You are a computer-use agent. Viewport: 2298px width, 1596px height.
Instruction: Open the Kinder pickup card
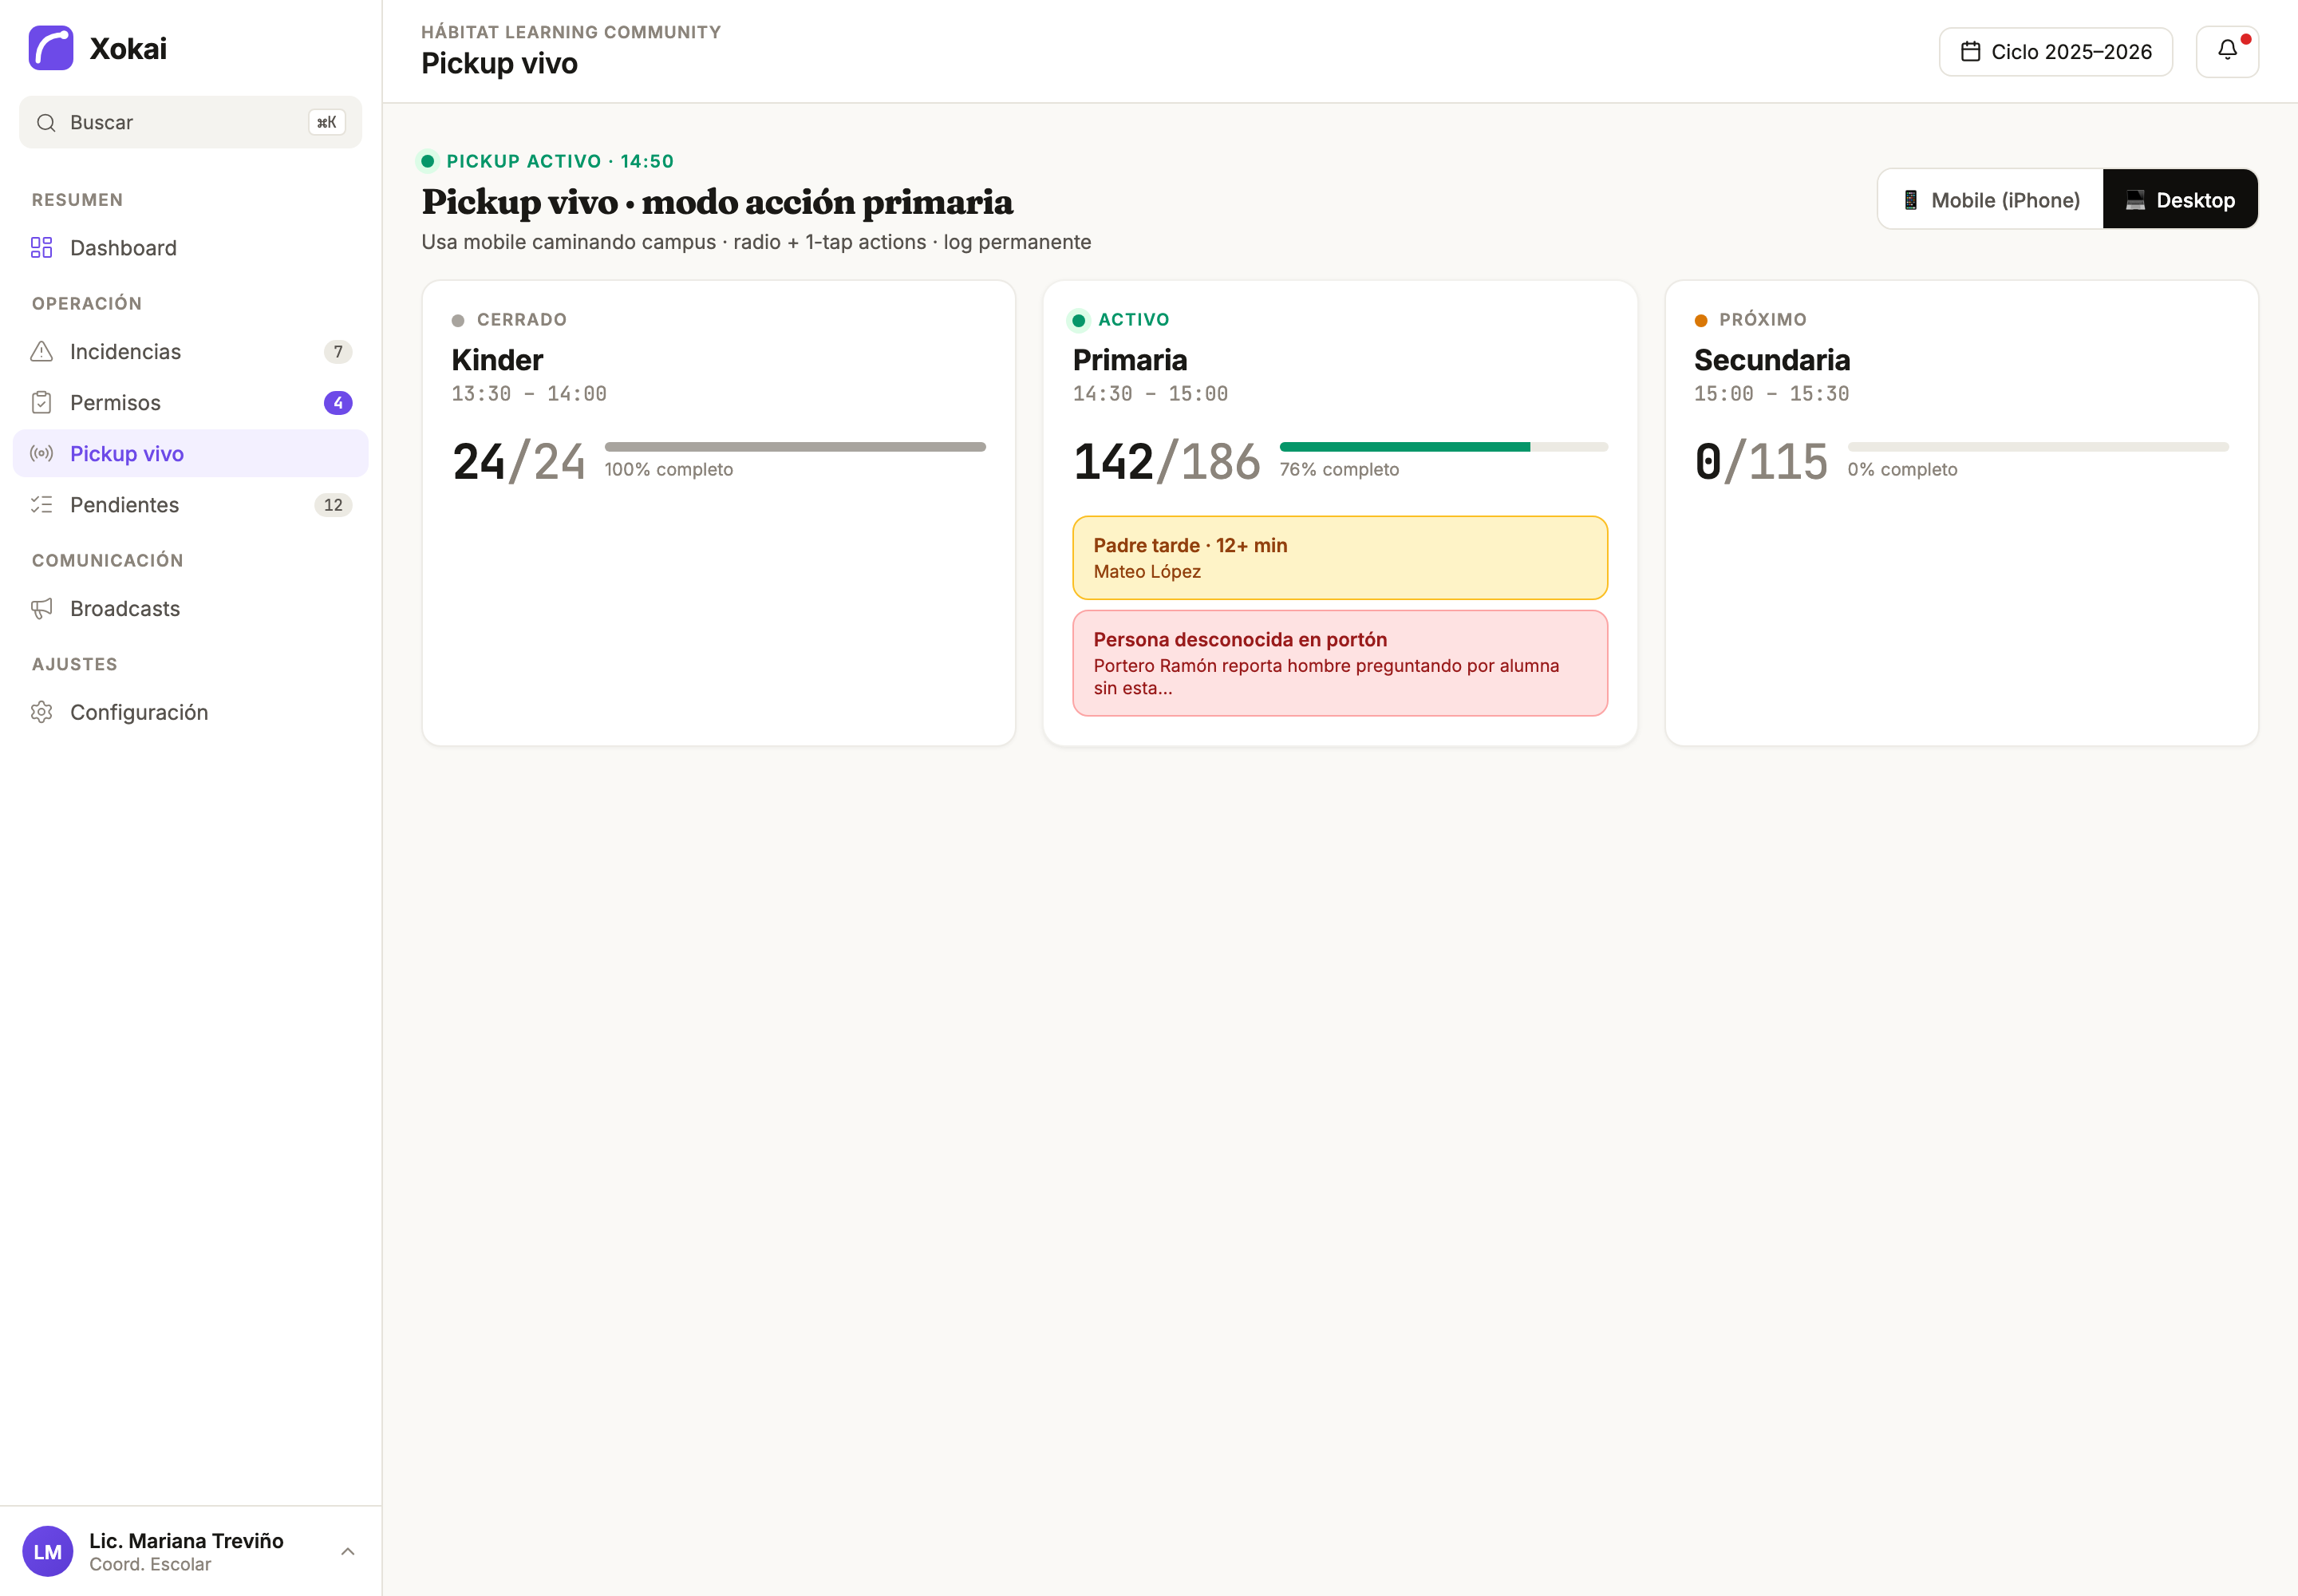719,513
